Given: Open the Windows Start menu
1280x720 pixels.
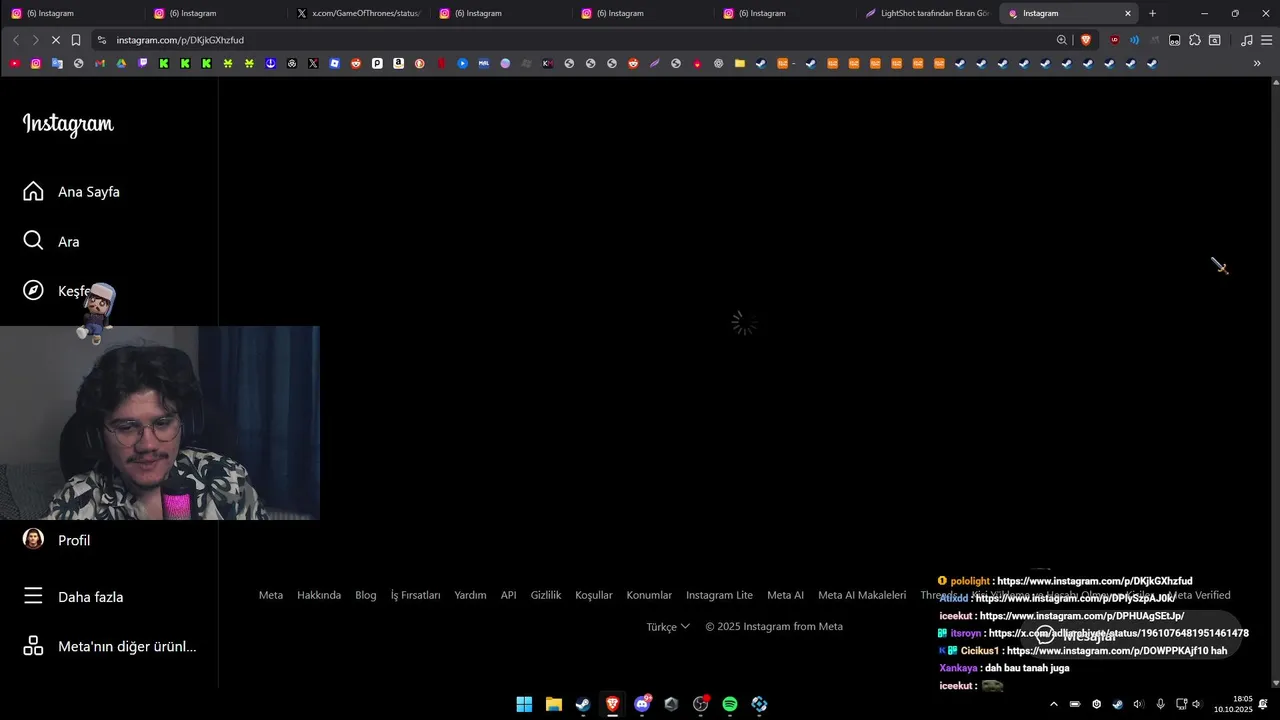Looking at the screenshot, I should [x=524, y=704].
